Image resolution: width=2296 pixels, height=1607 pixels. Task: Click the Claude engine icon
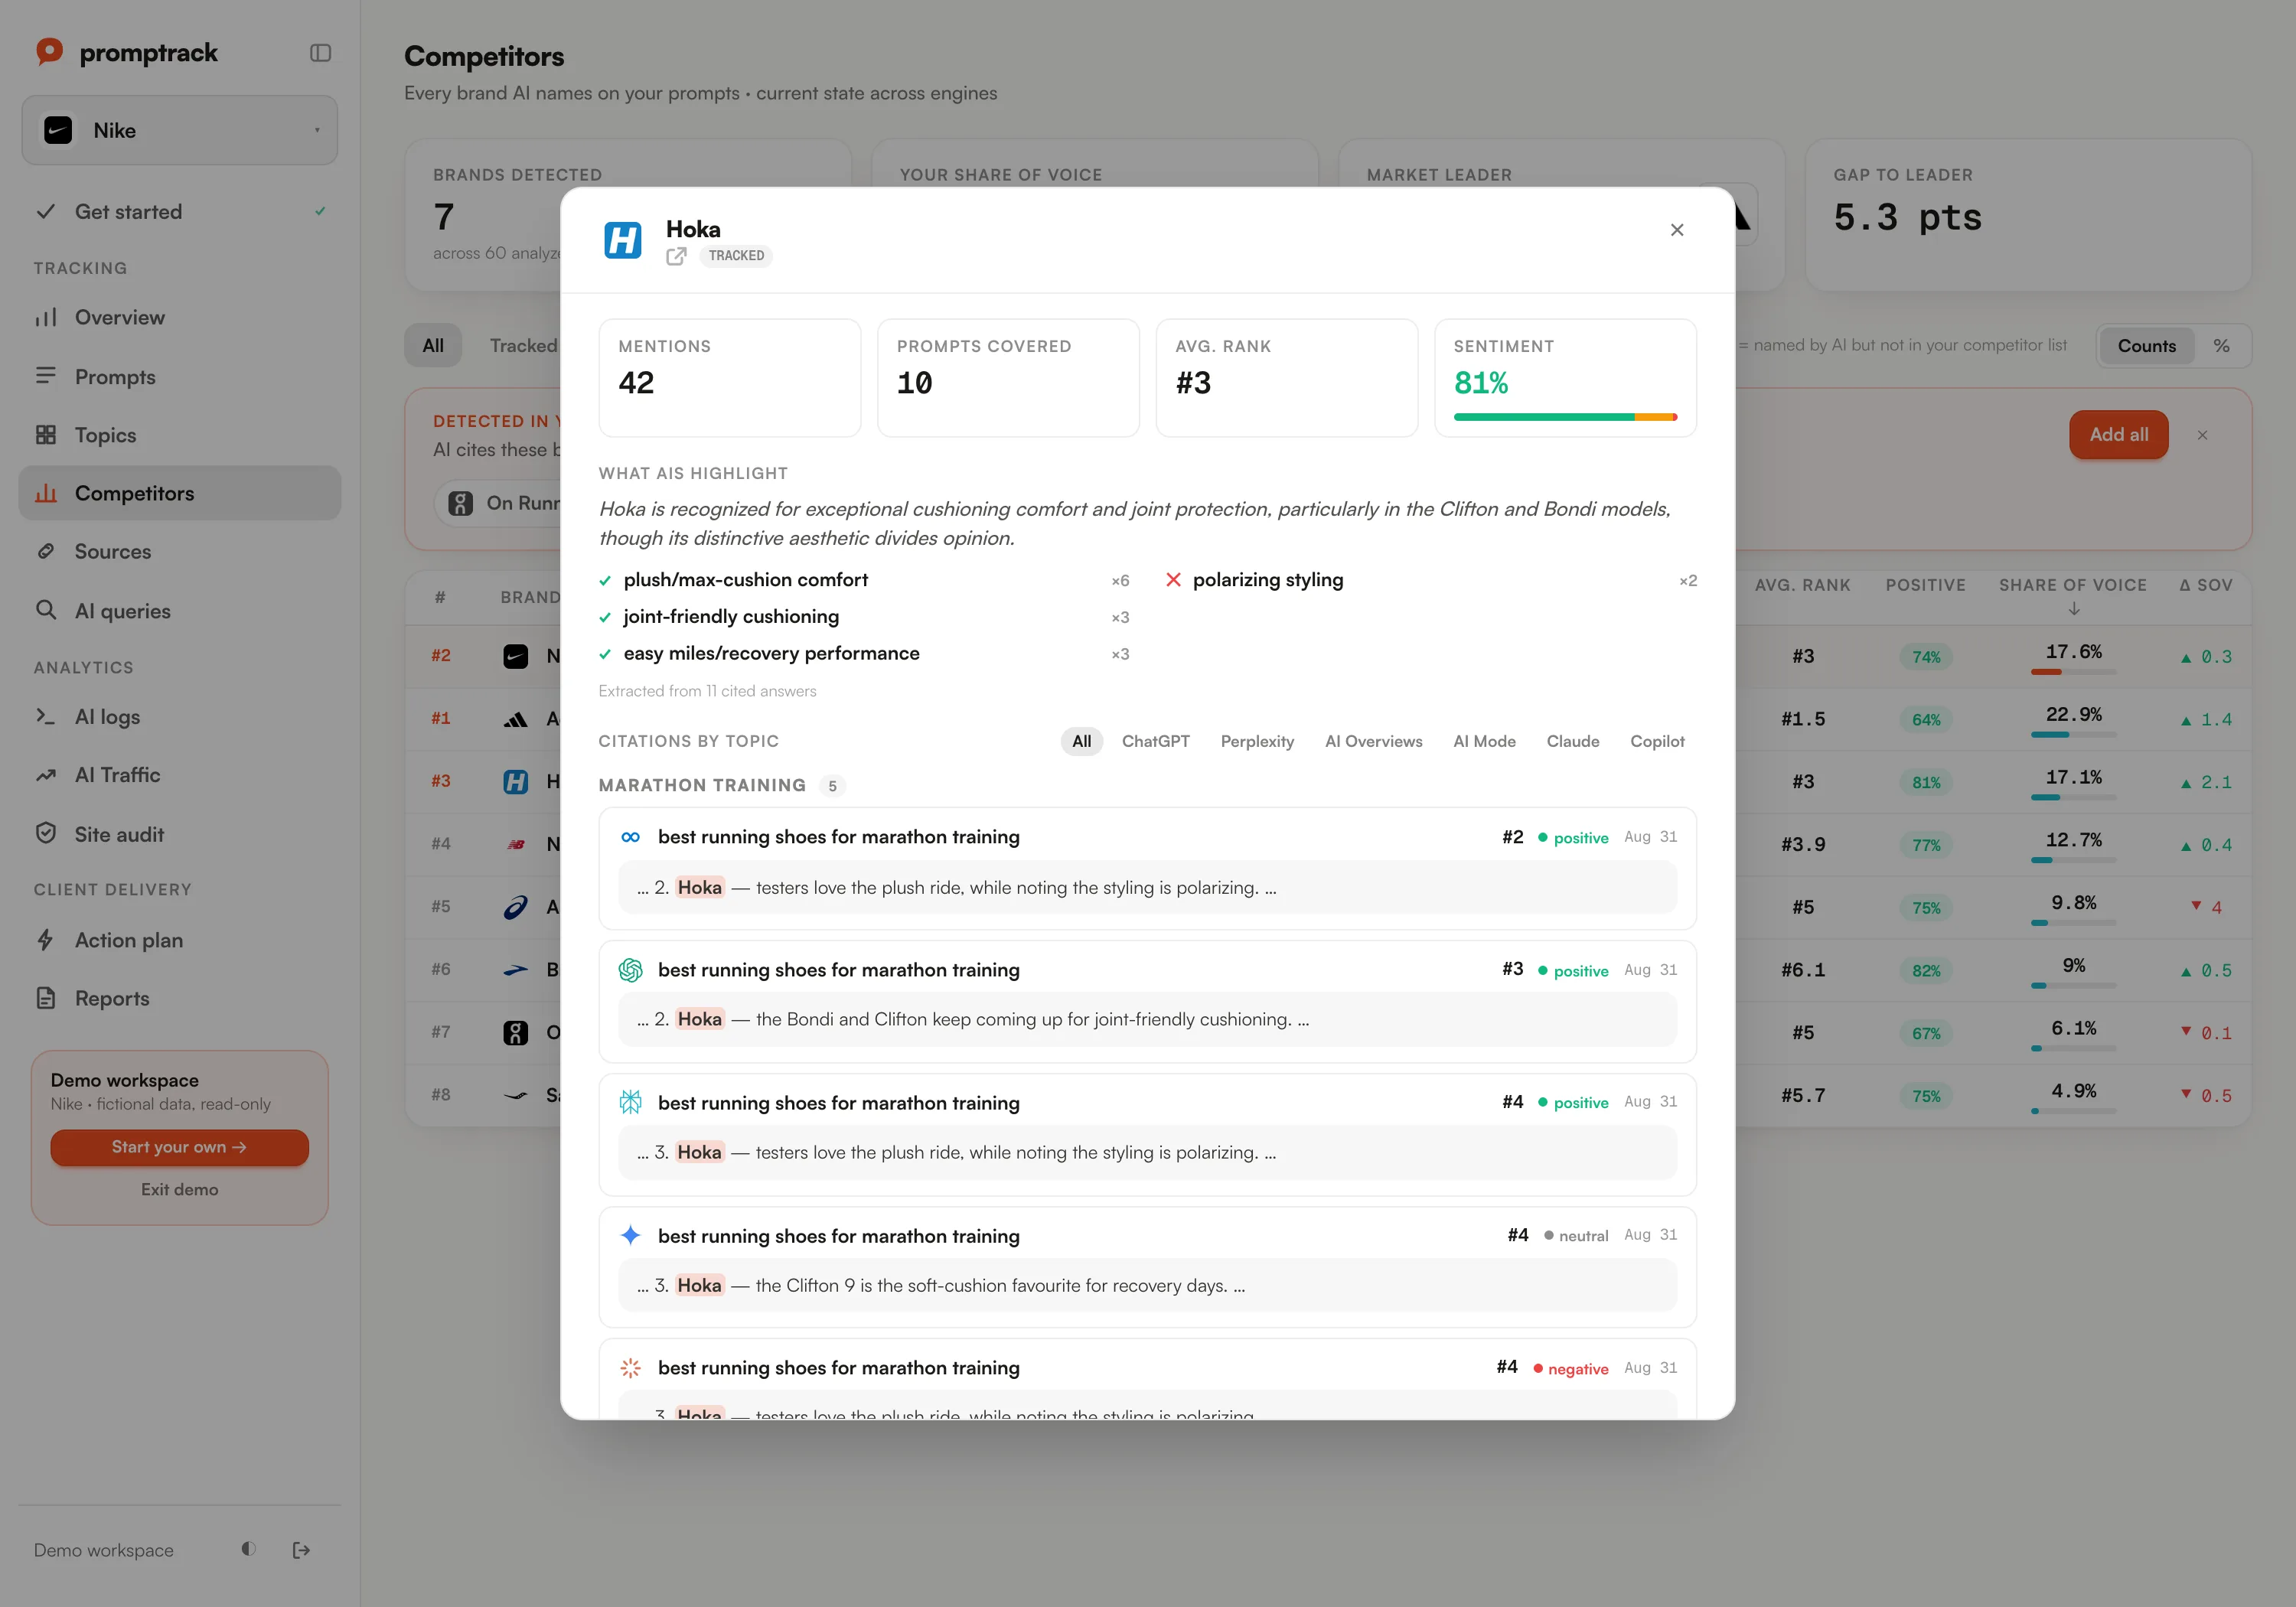[x=630, y=1367]
